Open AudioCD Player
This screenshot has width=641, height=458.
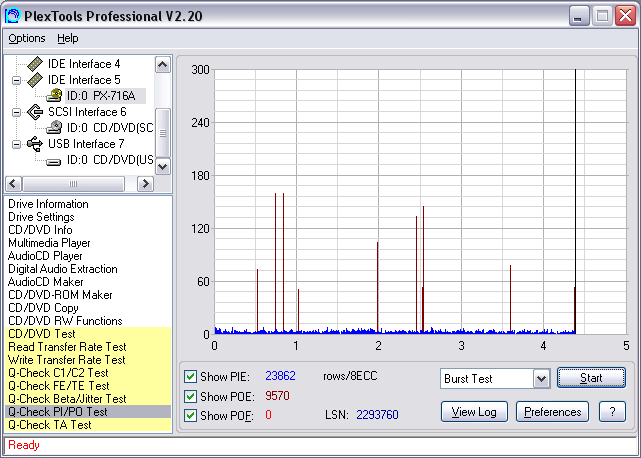point(45,256)
